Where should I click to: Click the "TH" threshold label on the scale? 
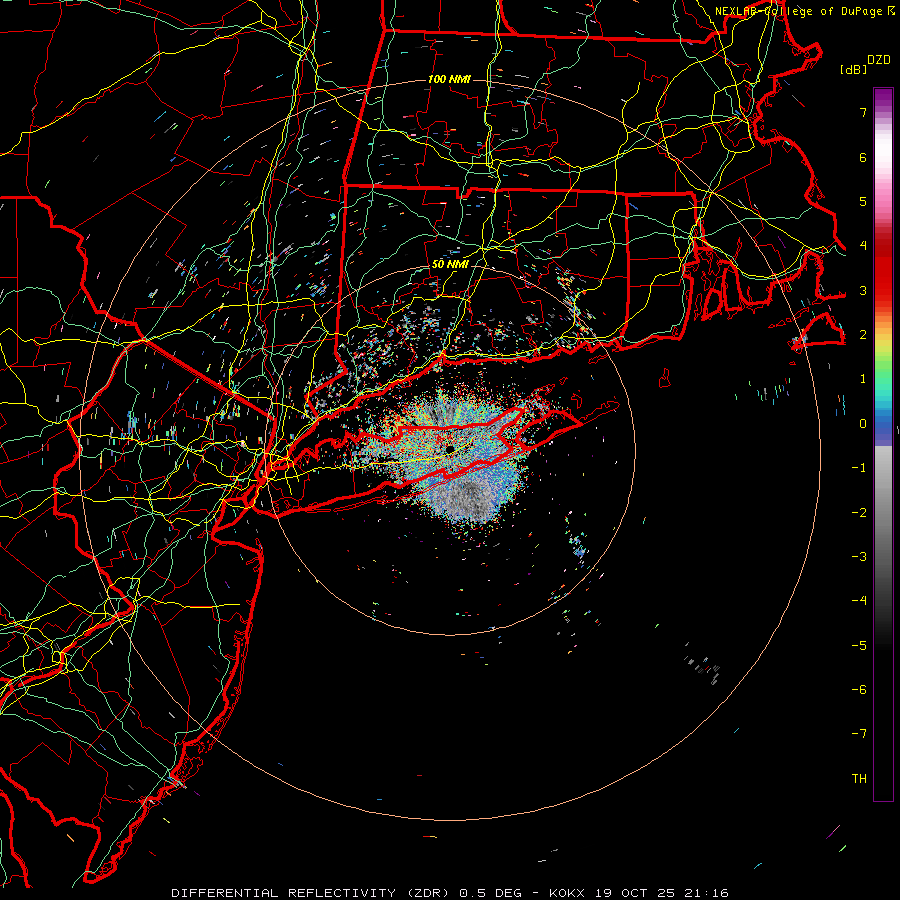[x=859, y=779]
